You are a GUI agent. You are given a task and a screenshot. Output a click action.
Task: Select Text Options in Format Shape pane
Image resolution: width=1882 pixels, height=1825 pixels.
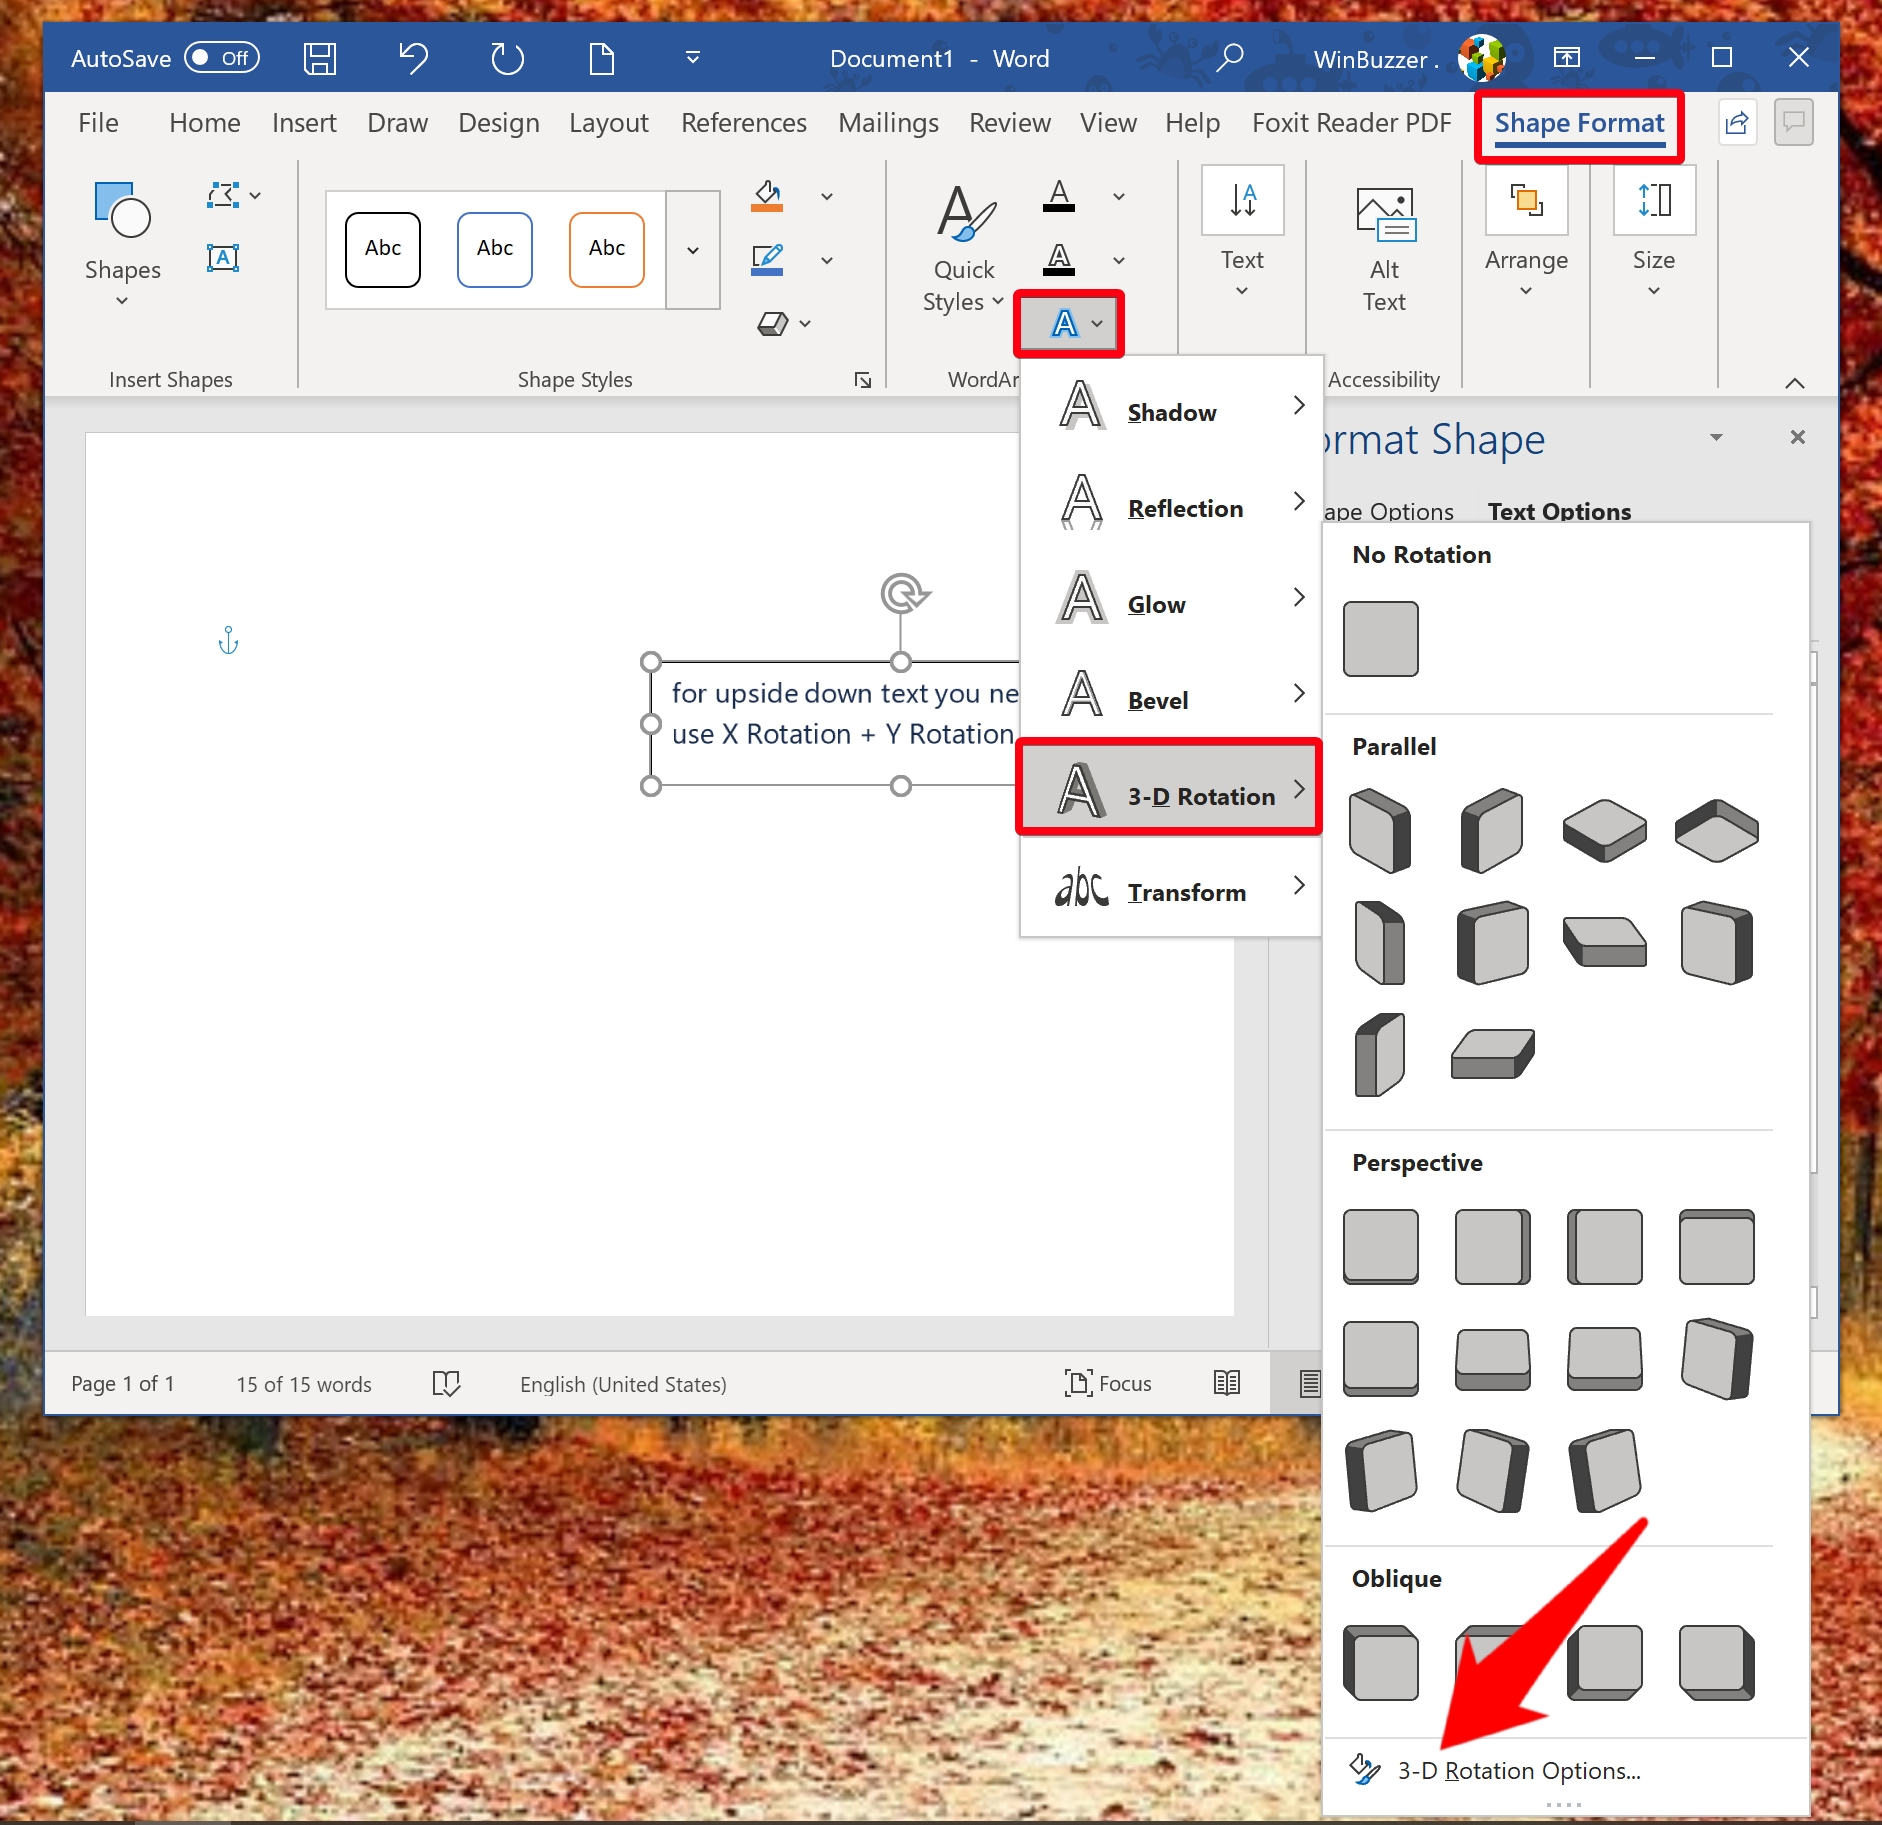[1559, 511]
